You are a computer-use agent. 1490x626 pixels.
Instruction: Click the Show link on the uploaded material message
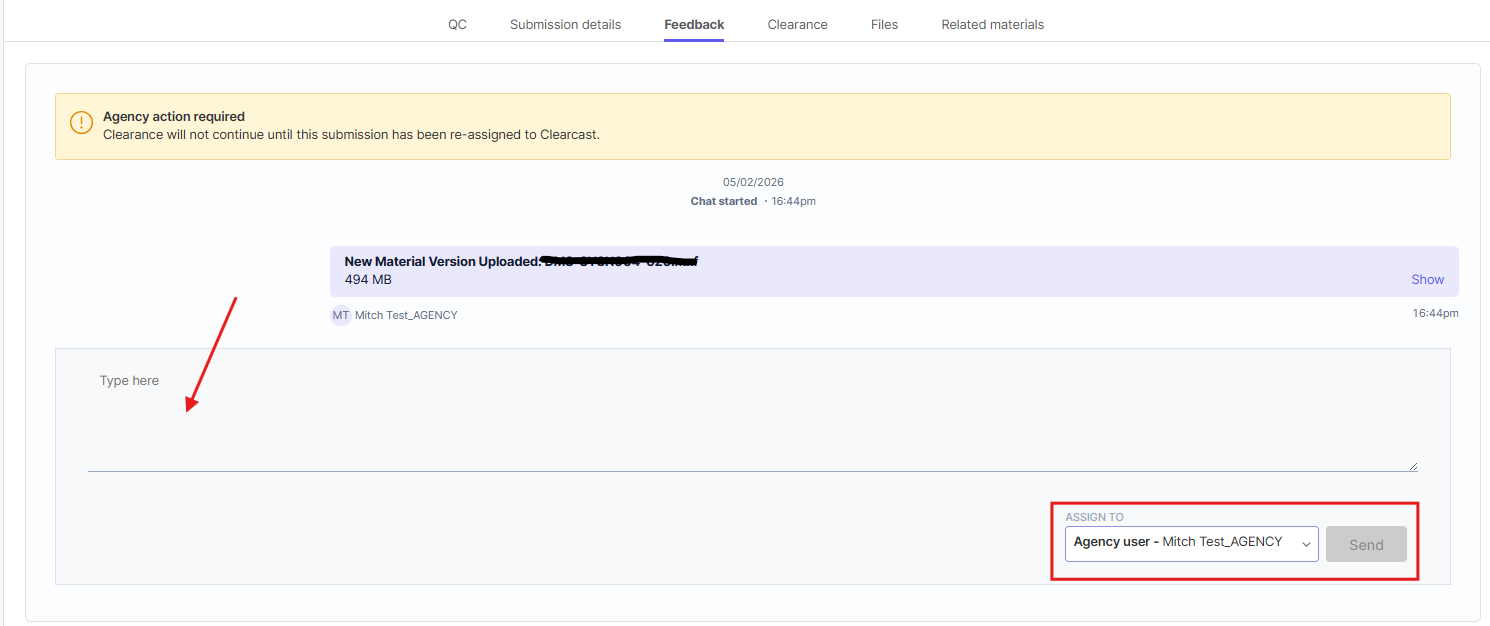pos(1427,280)
